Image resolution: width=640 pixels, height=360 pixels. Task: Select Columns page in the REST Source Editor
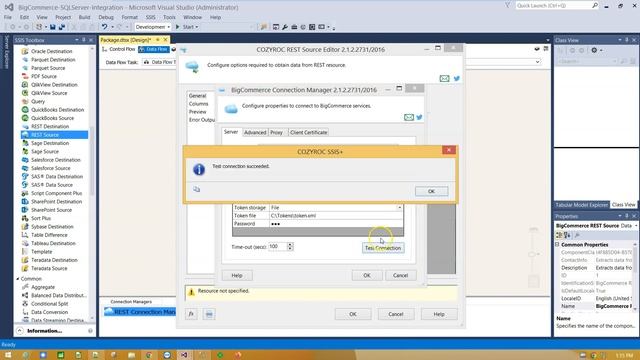point(198,104)
